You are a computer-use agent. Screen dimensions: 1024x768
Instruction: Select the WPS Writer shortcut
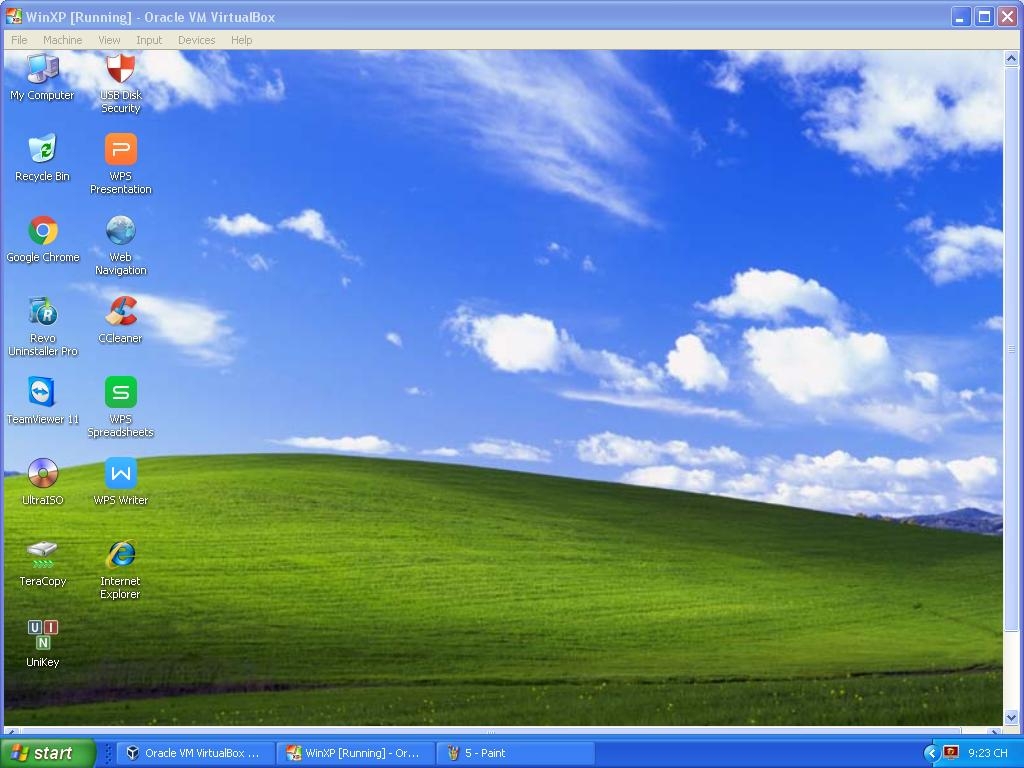pyautogui.click(x=120, y=474)
